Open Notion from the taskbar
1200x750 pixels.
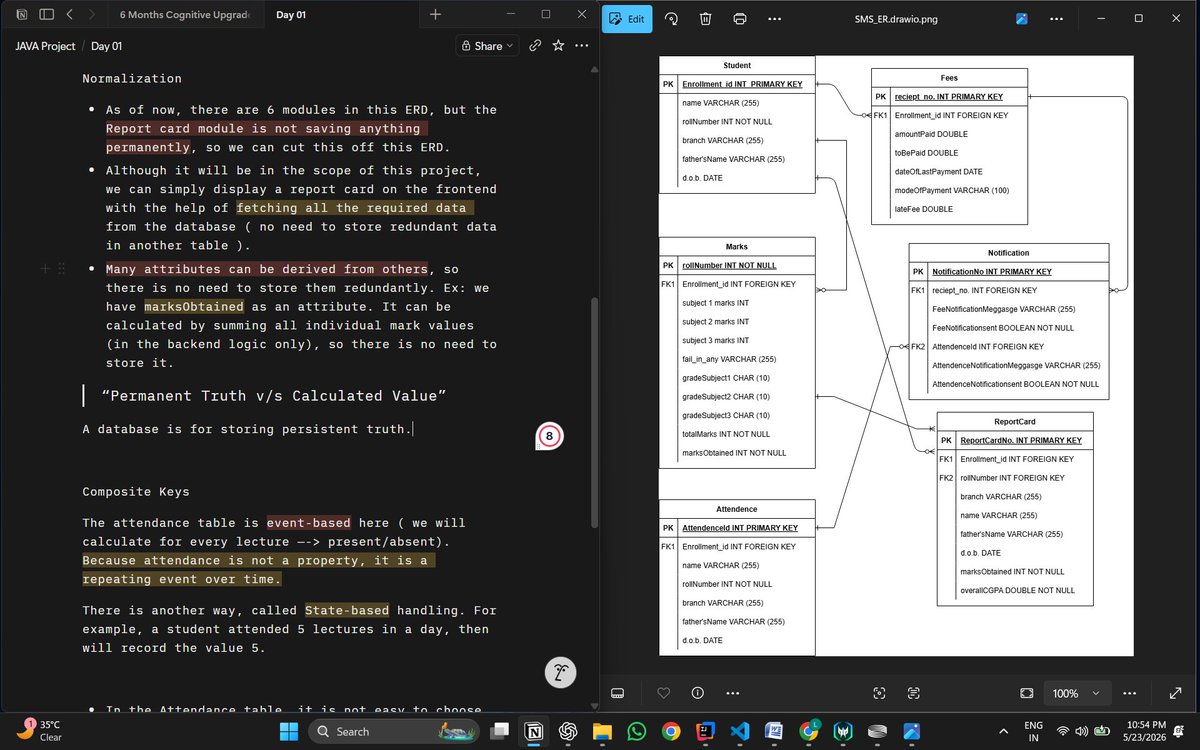(535, 731)
